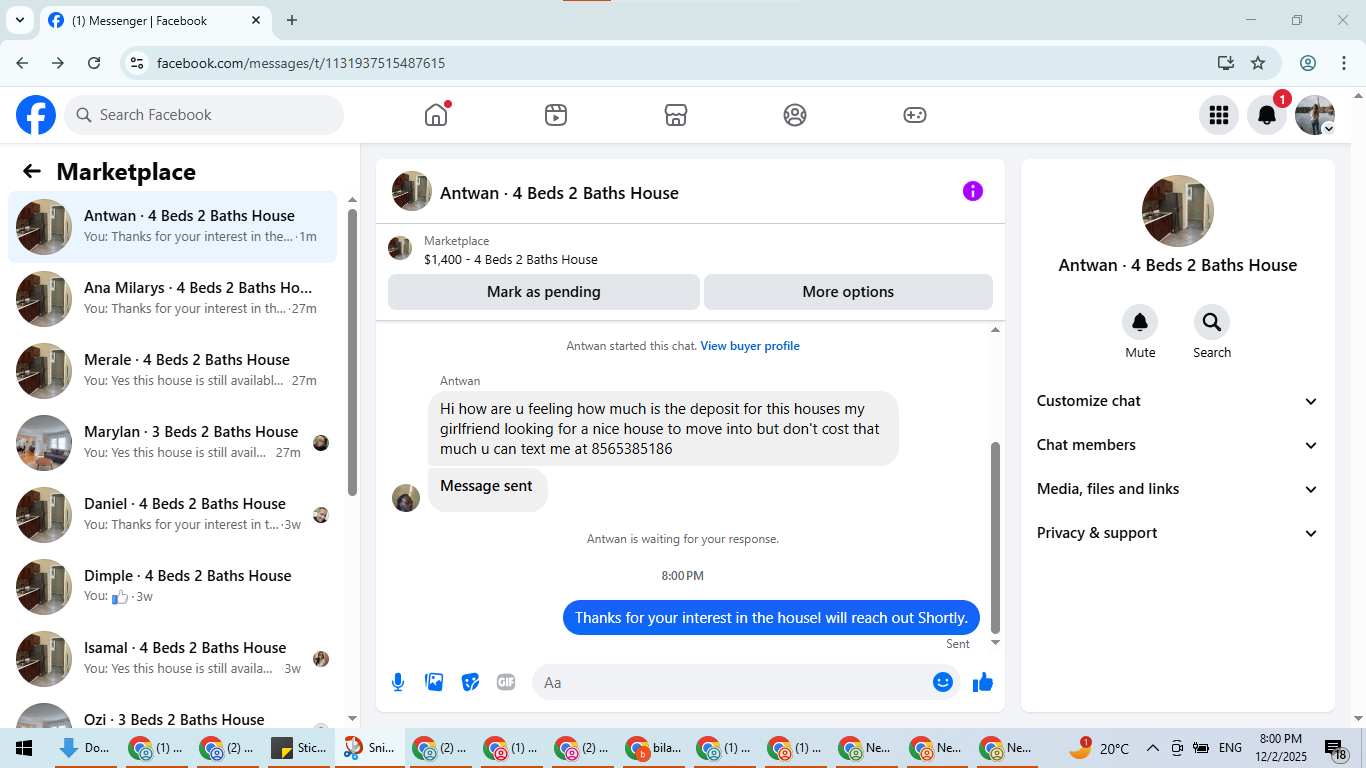
Task: Mute this chat with the bell icon
Action: tap(1140, 322)
